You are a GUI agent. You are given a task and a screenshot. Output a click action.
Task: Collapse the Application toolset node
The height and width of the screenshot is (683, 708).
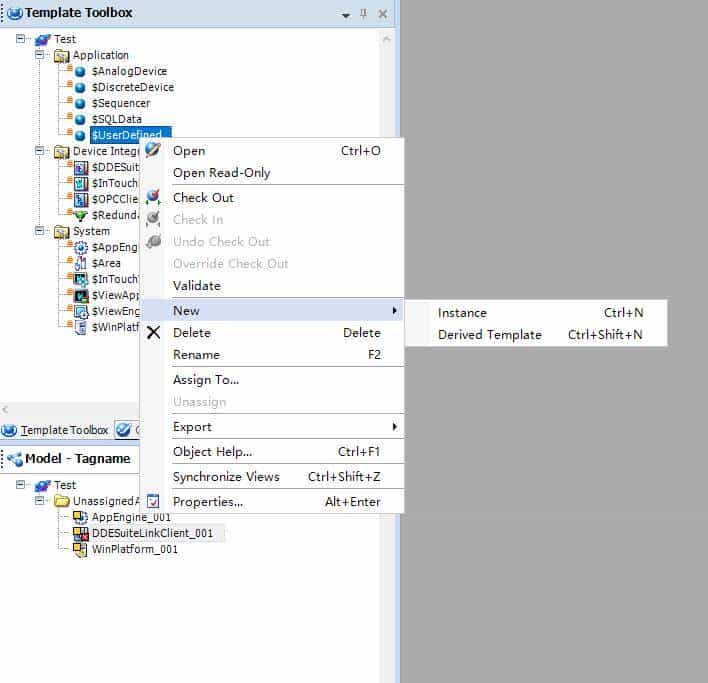click(x=40, y=55)
